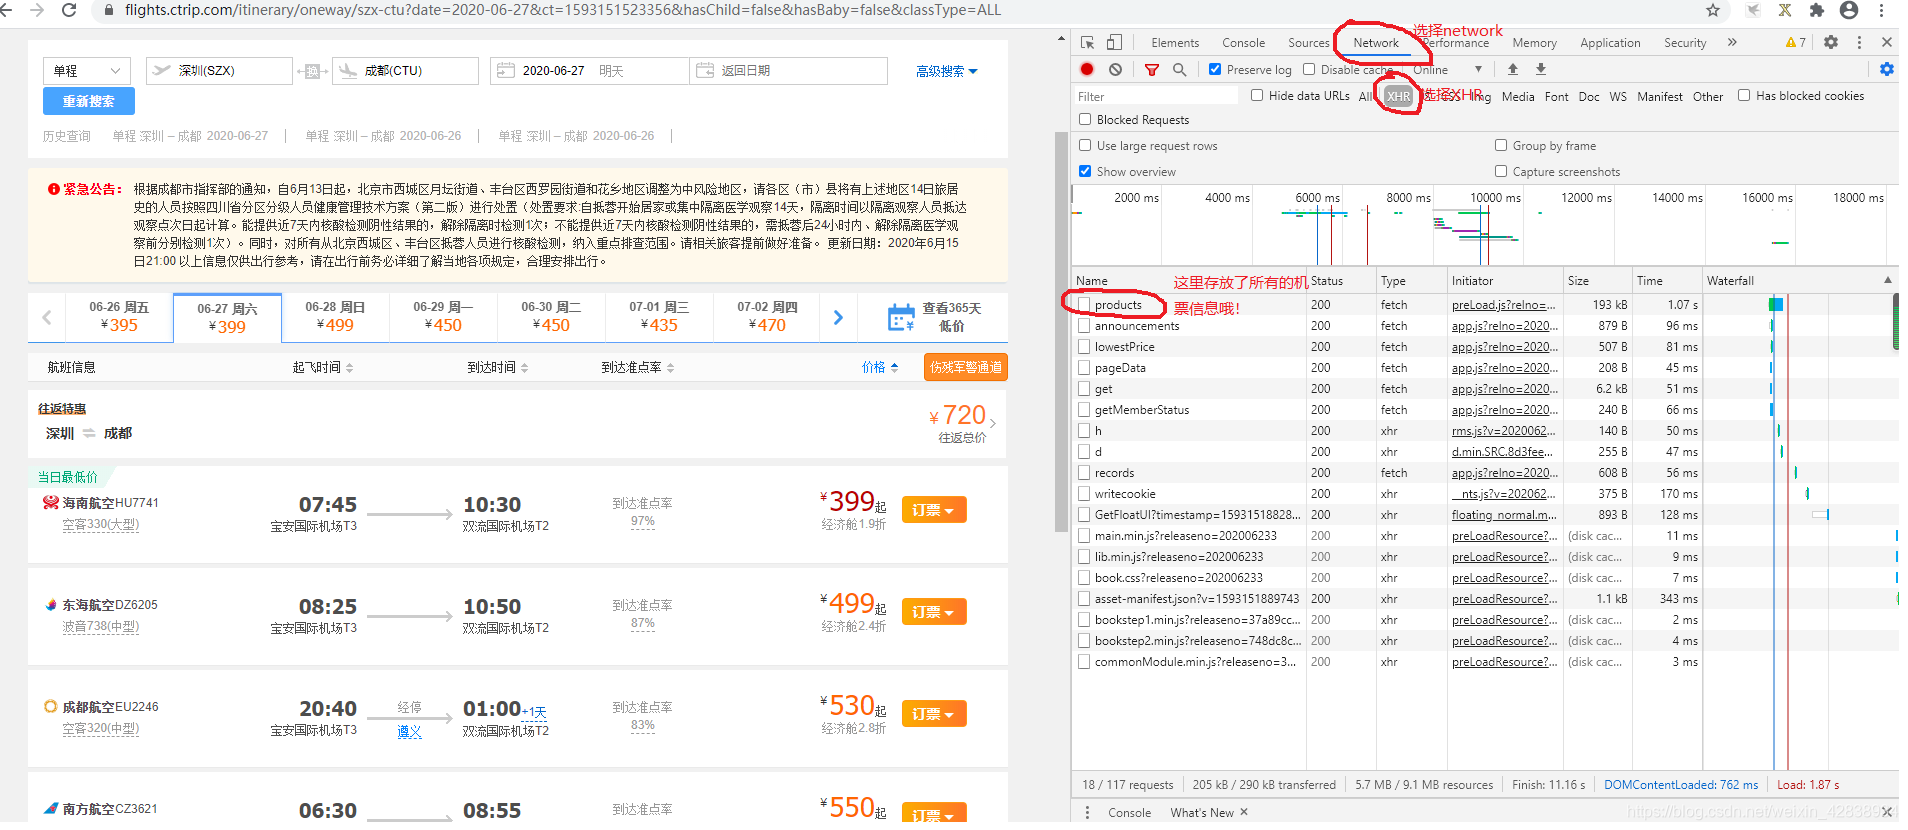The image size is (1908, 830).
Task: Check Has blocked cookies
Action: 1744,95
